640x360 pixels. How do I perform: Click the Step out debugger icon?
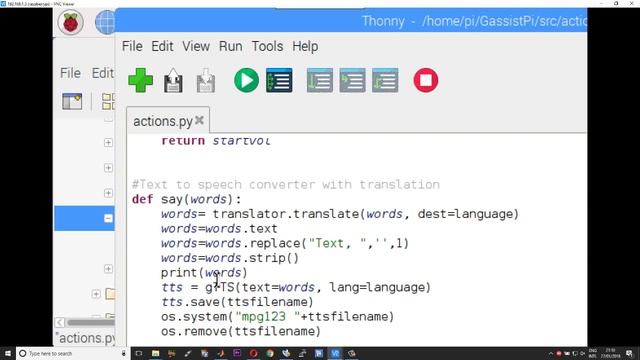click(385, 80)
